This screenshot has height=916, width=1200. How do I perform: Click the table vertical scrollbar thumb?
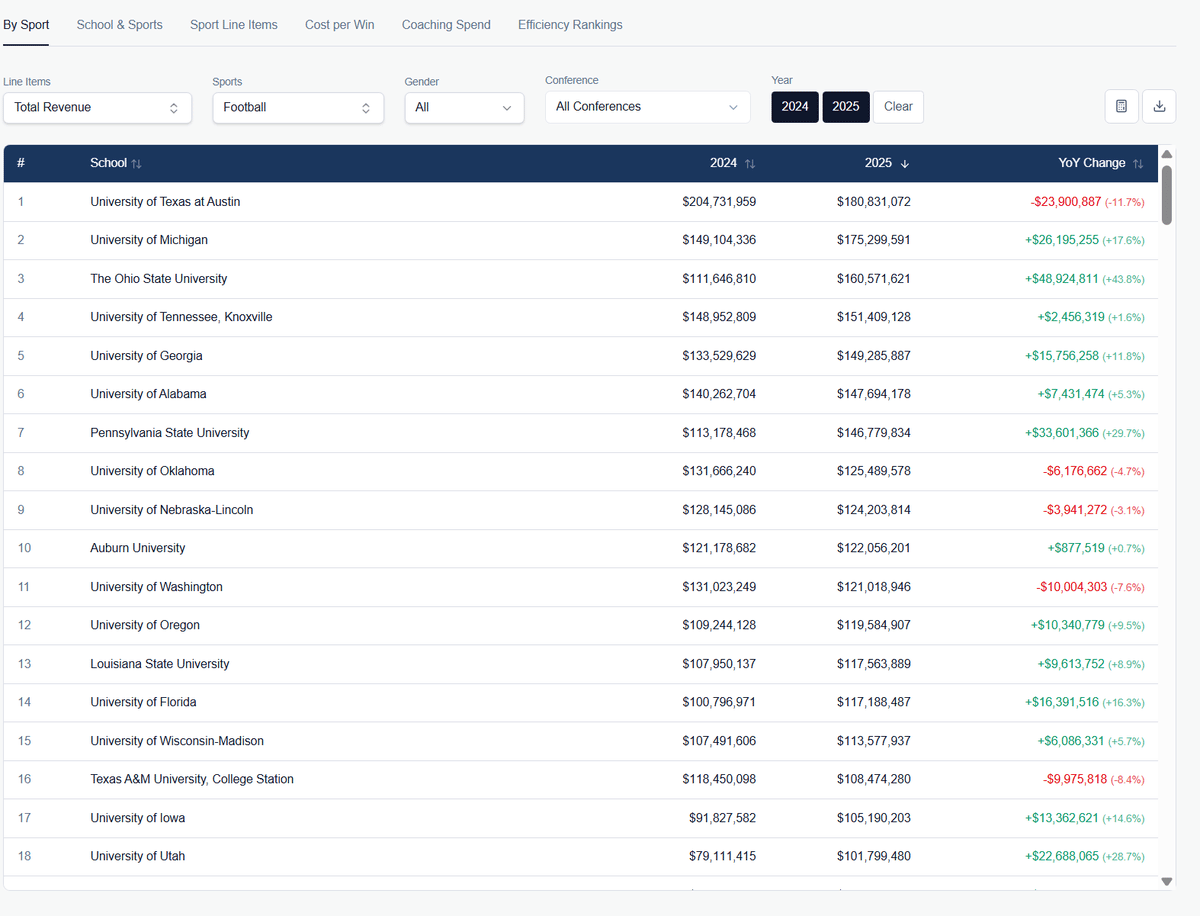tap(1166, 194)
